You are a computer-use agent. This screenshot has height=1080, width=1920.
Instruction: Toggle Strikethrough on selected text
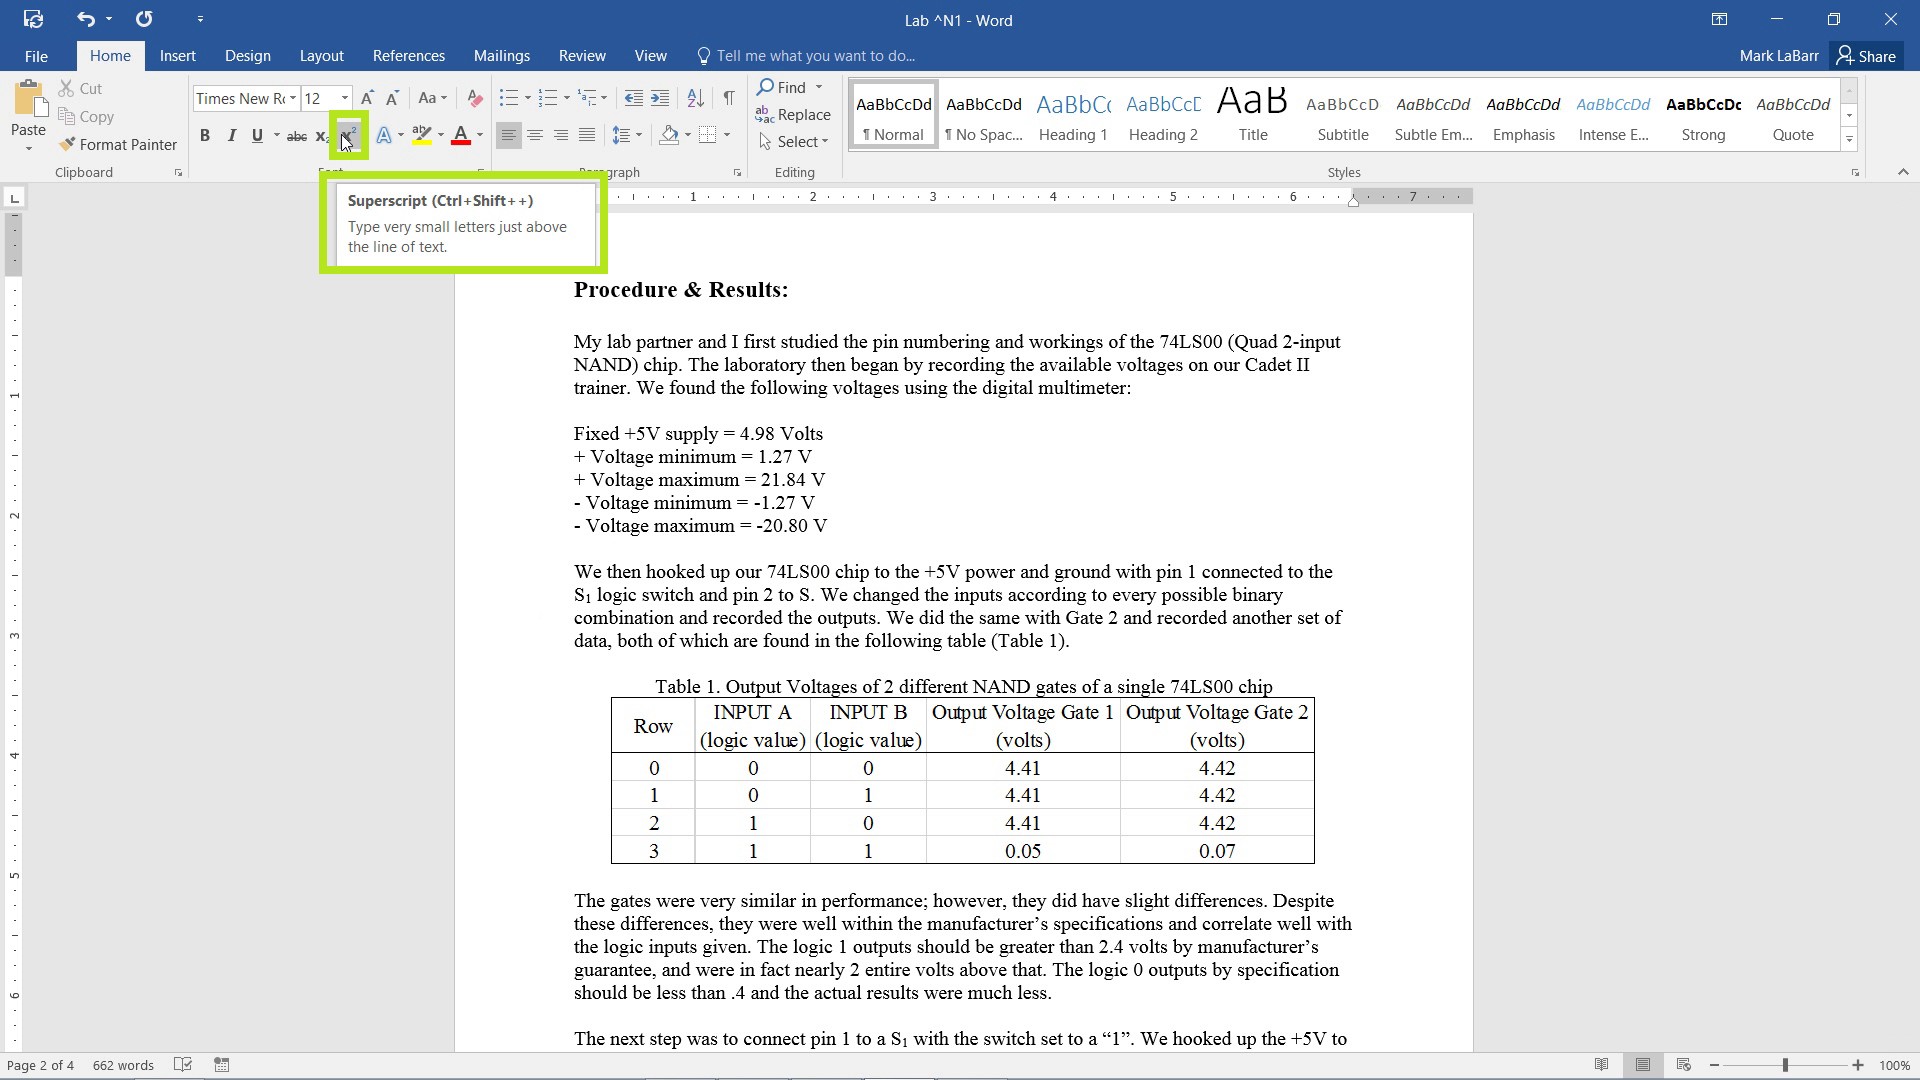[297, 136]
